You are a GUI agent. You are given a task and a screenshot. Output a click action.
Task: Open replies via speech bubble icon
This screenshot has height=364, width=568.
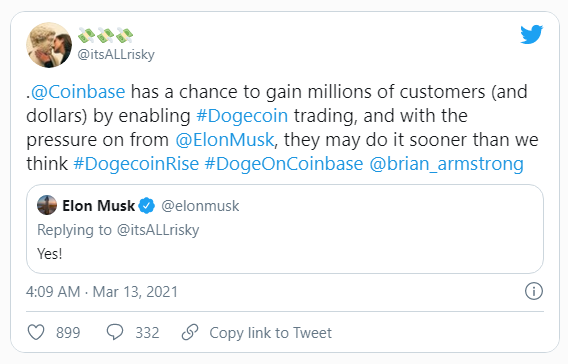pyautogui.click(x=115, y=332)
